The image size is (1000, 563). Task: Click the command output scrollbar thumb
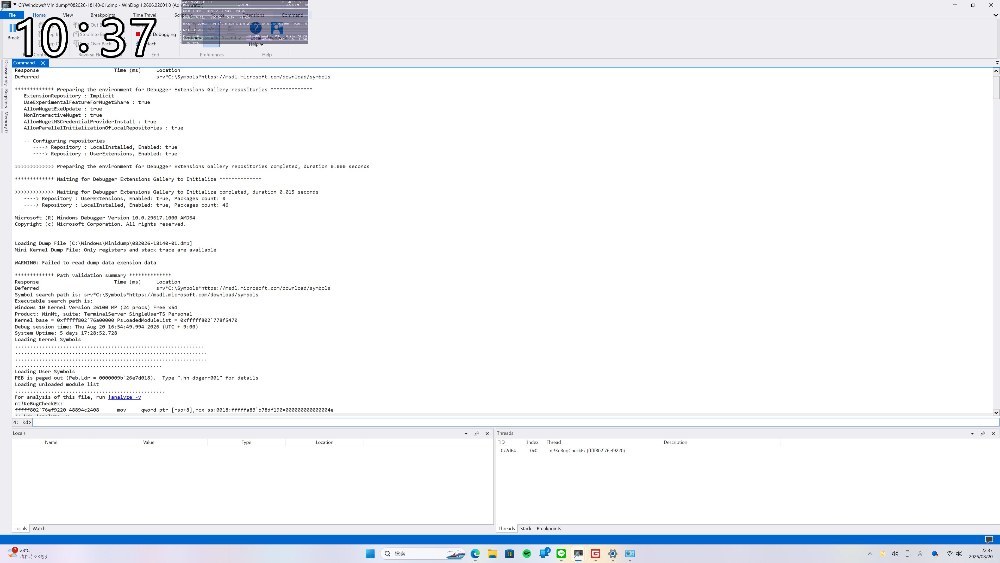[x=996, y=87]
